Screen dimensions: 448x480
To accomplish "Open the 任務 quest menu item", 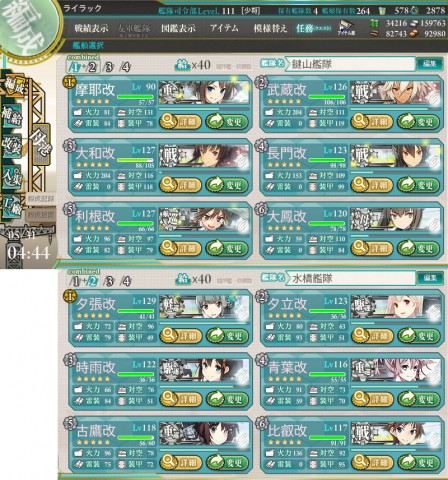I will 313,28.
